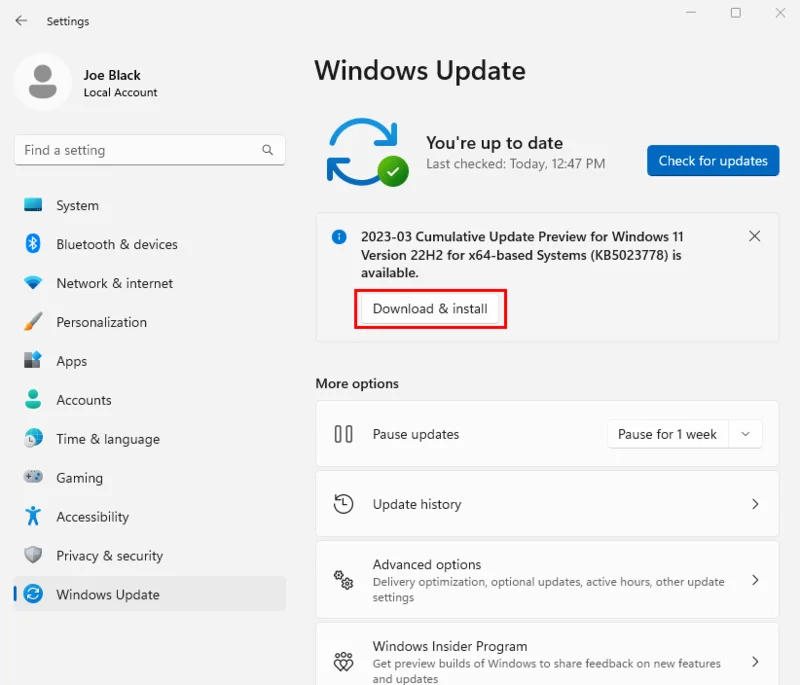Open Windows Insider Program chevron

coord(755,662)
